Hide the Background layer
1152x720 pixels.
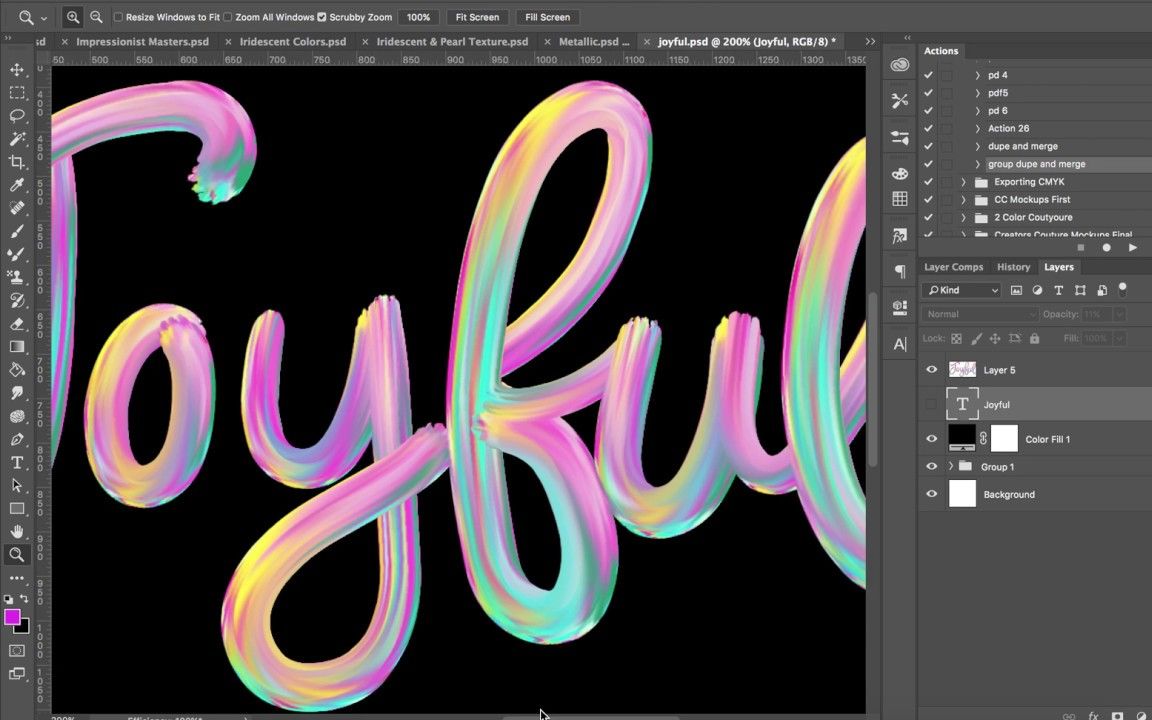click(x=931, y=494)
